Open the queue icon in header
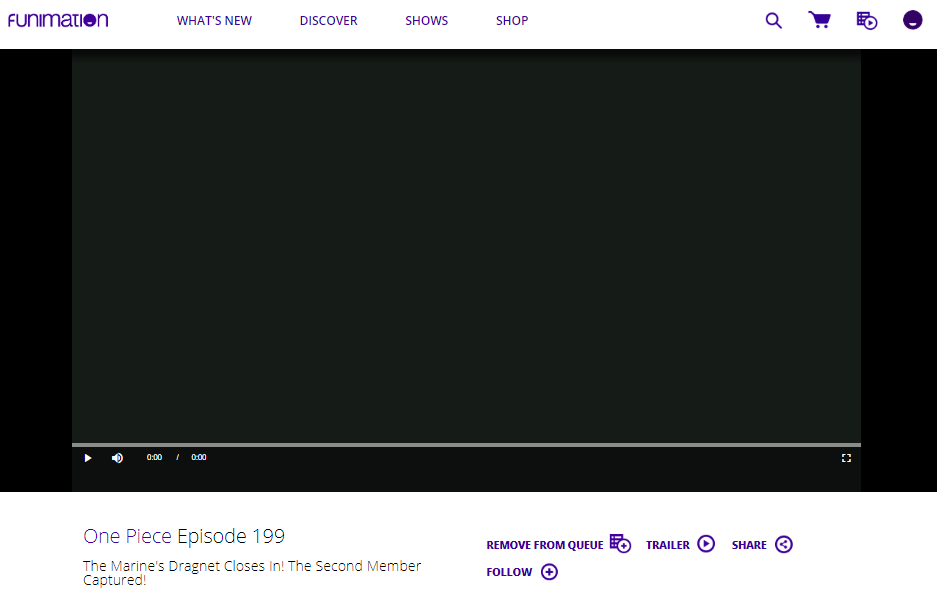 pyautogui.click(x=866, y=20)
